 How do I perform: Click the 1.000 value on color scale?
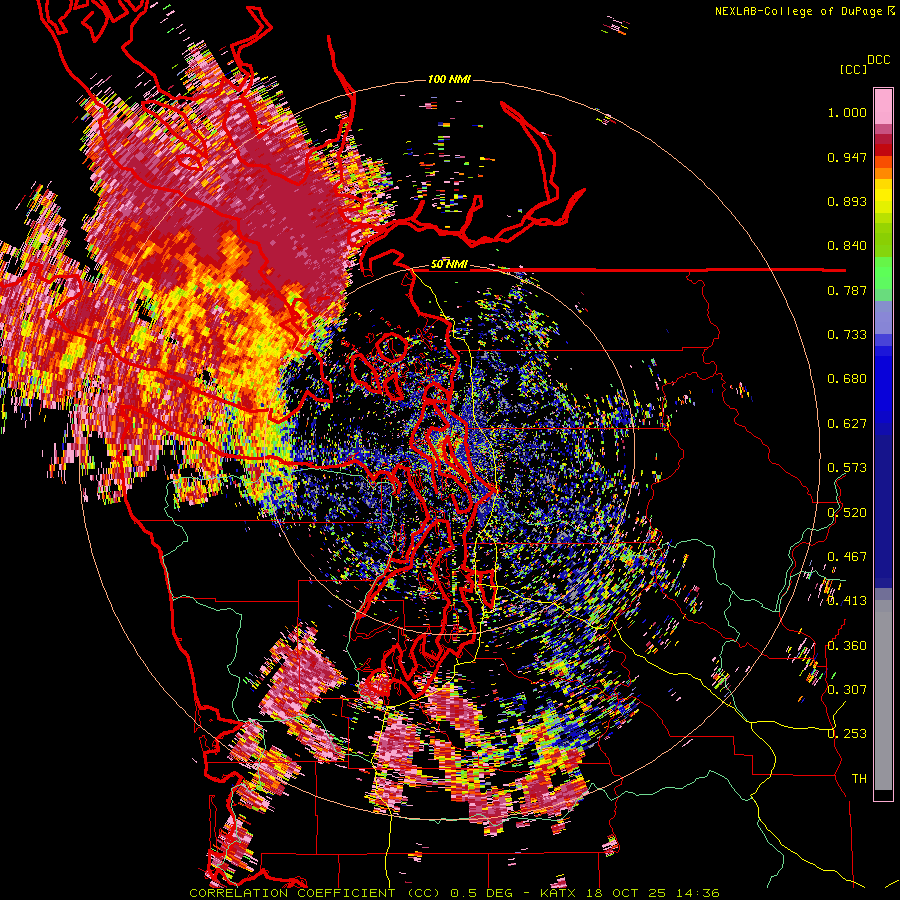pyautogui.click(x=847, y=112)
